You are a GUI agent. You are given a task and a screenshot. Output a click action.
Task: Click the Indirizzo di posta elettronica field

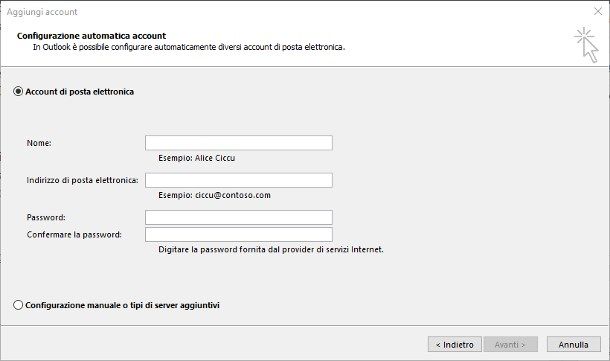point(239,180)
